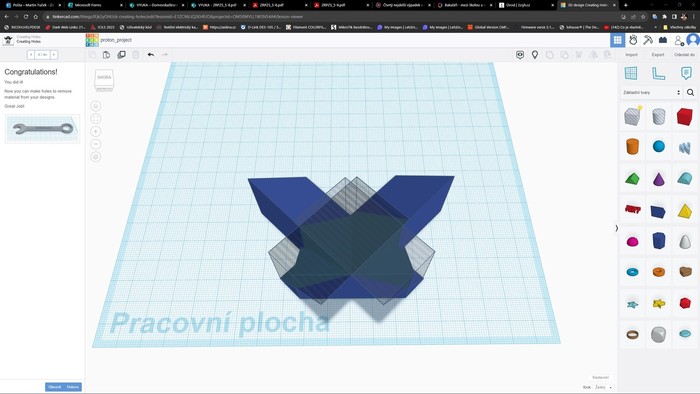This screenshot has height=394, width=700.
Task: Pick the striped cylinder hole shape
Action: click(658, 116)
